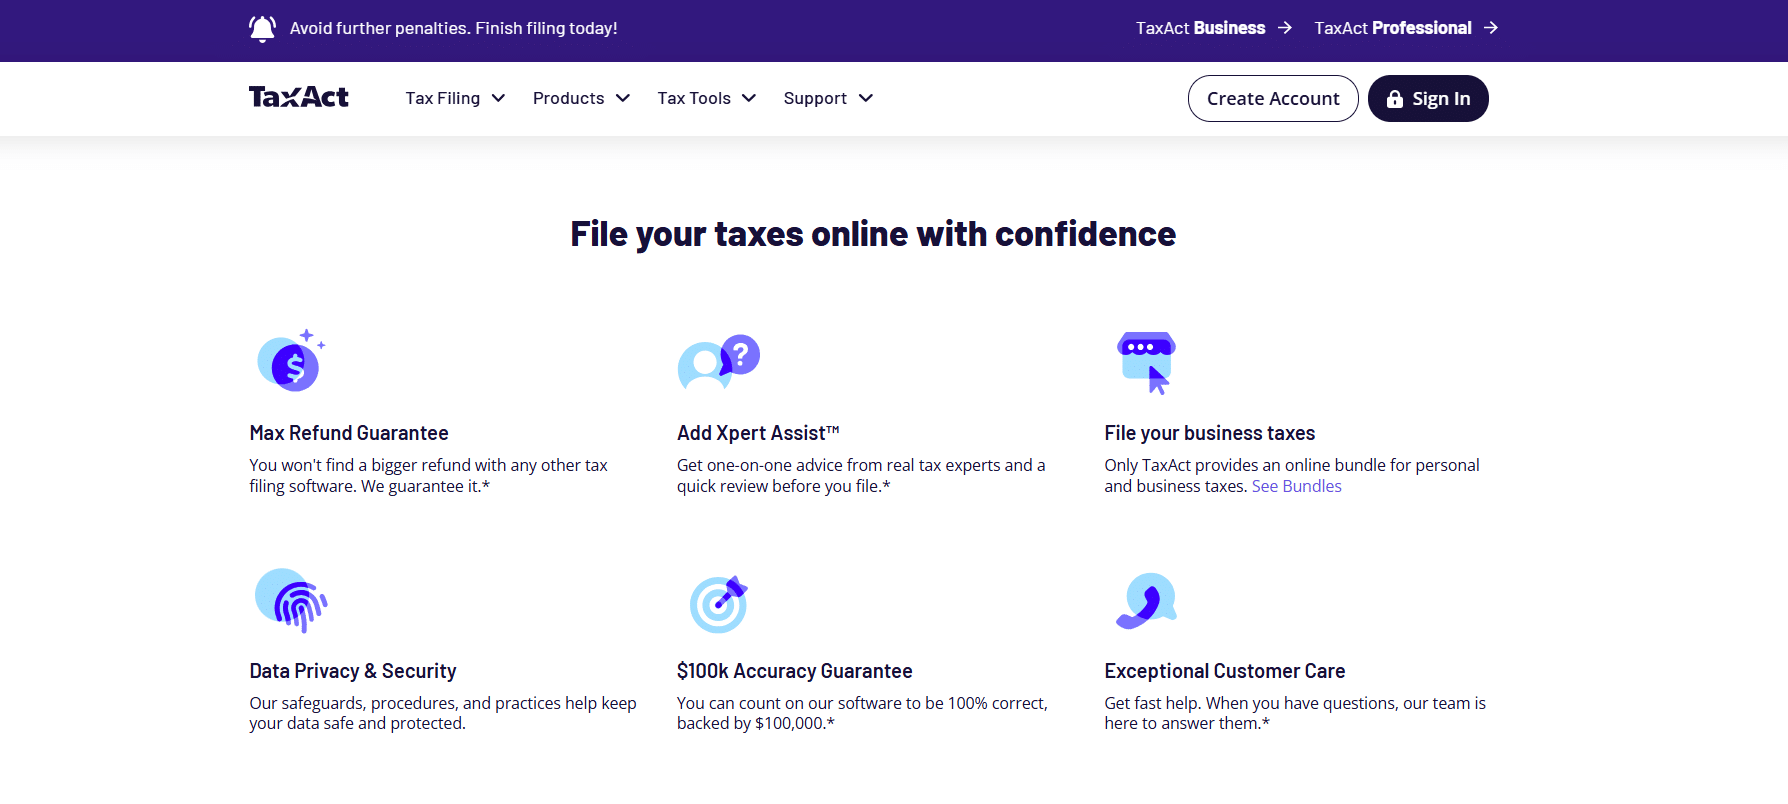The image size is (1788, 804).
Task: Click arrow next to TaxAct Professional
Action: [x=1491, y=28]
